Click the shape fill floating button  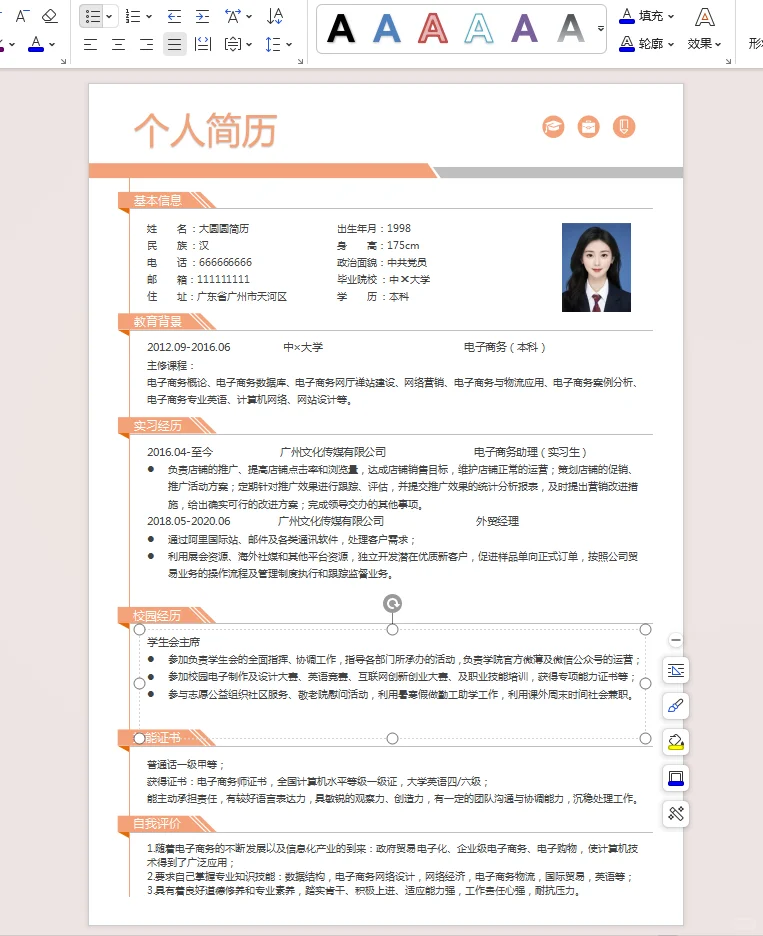coord(676,743)
